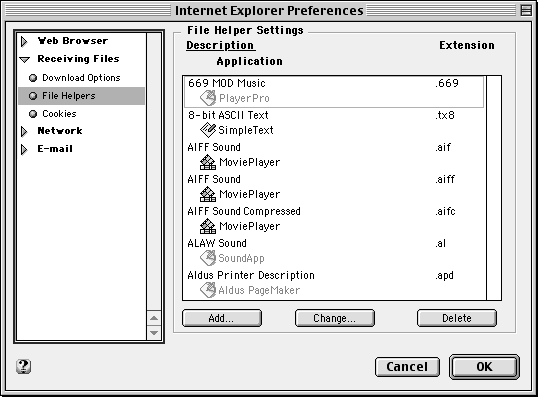Screen dimensions: 538x397
Task: Click MoviePlayer icon under AIFF Sound Compressed
Action: pos(208,226)
